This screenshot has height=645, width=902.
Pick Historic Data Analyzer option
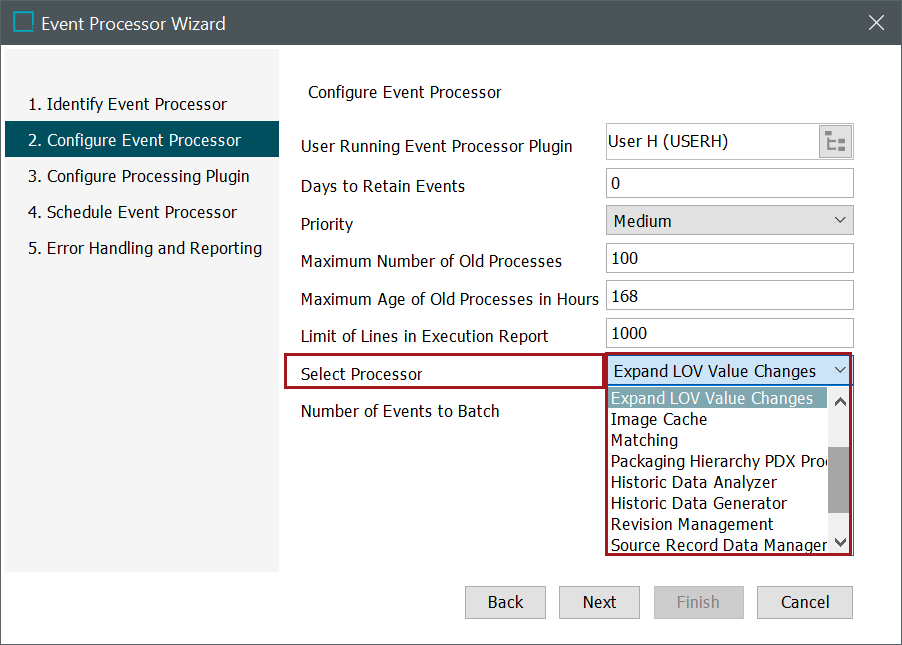pyautogui.click(x=693, y=482)
